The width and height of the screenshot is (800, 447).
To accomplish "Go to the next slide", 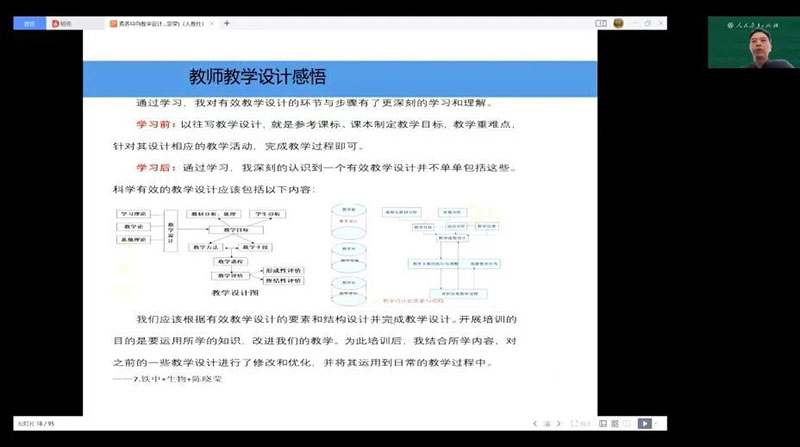I will coord(559,424).
